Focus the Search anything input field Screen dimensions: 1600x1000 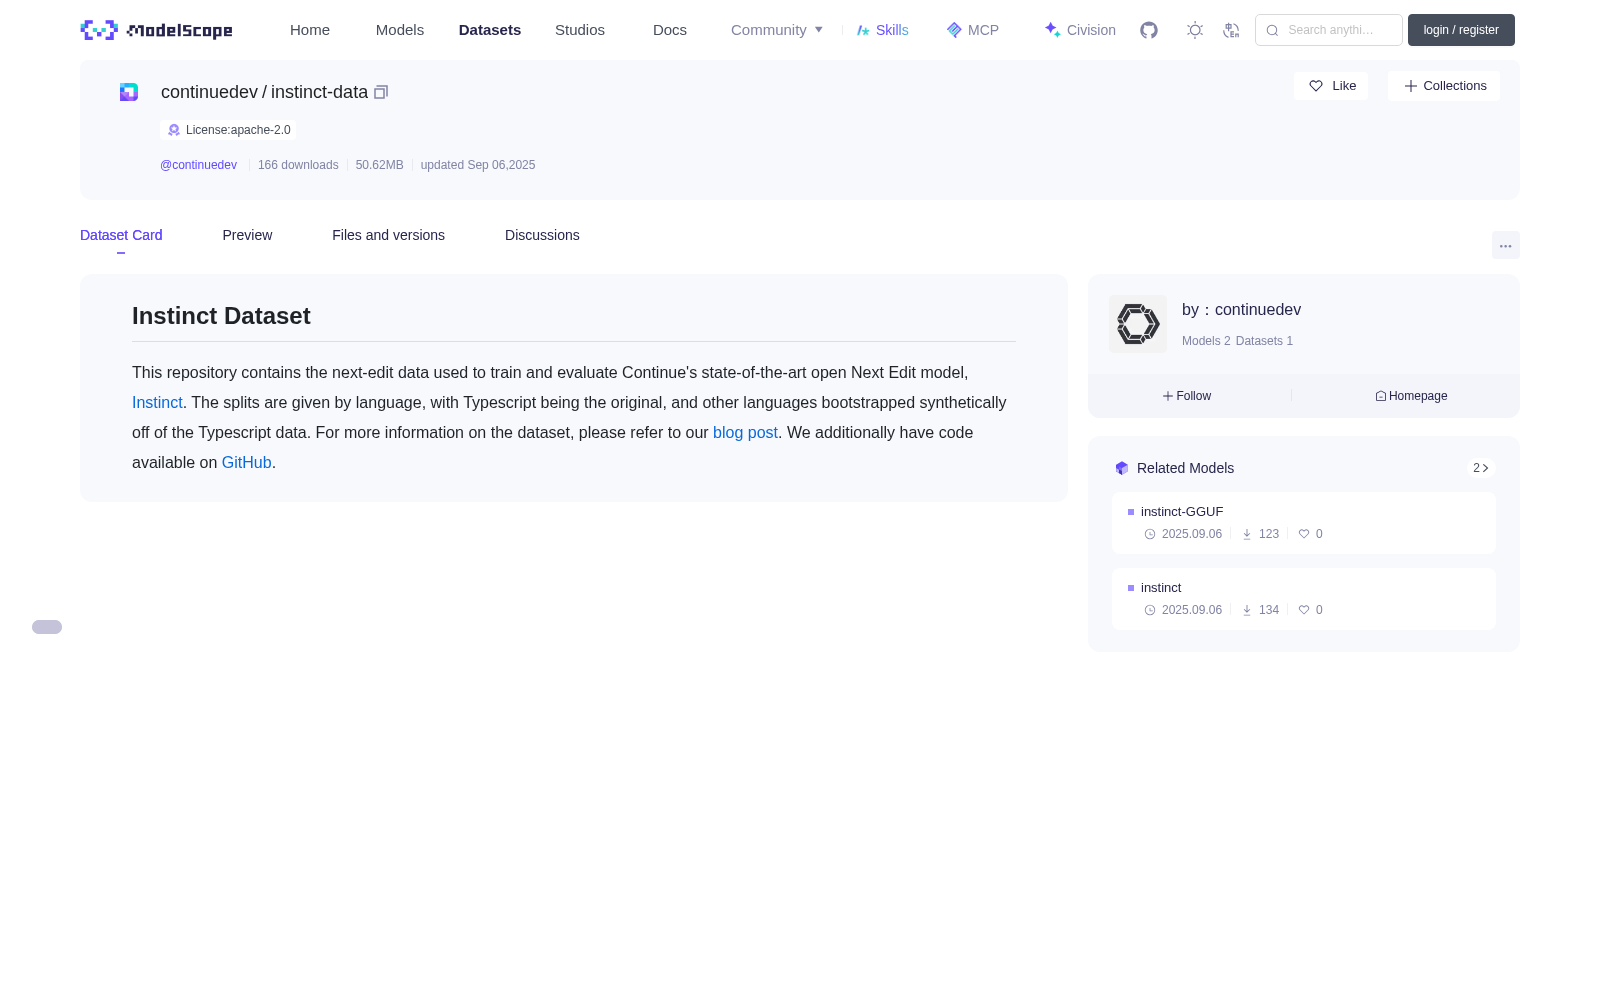click(1329, 30)
